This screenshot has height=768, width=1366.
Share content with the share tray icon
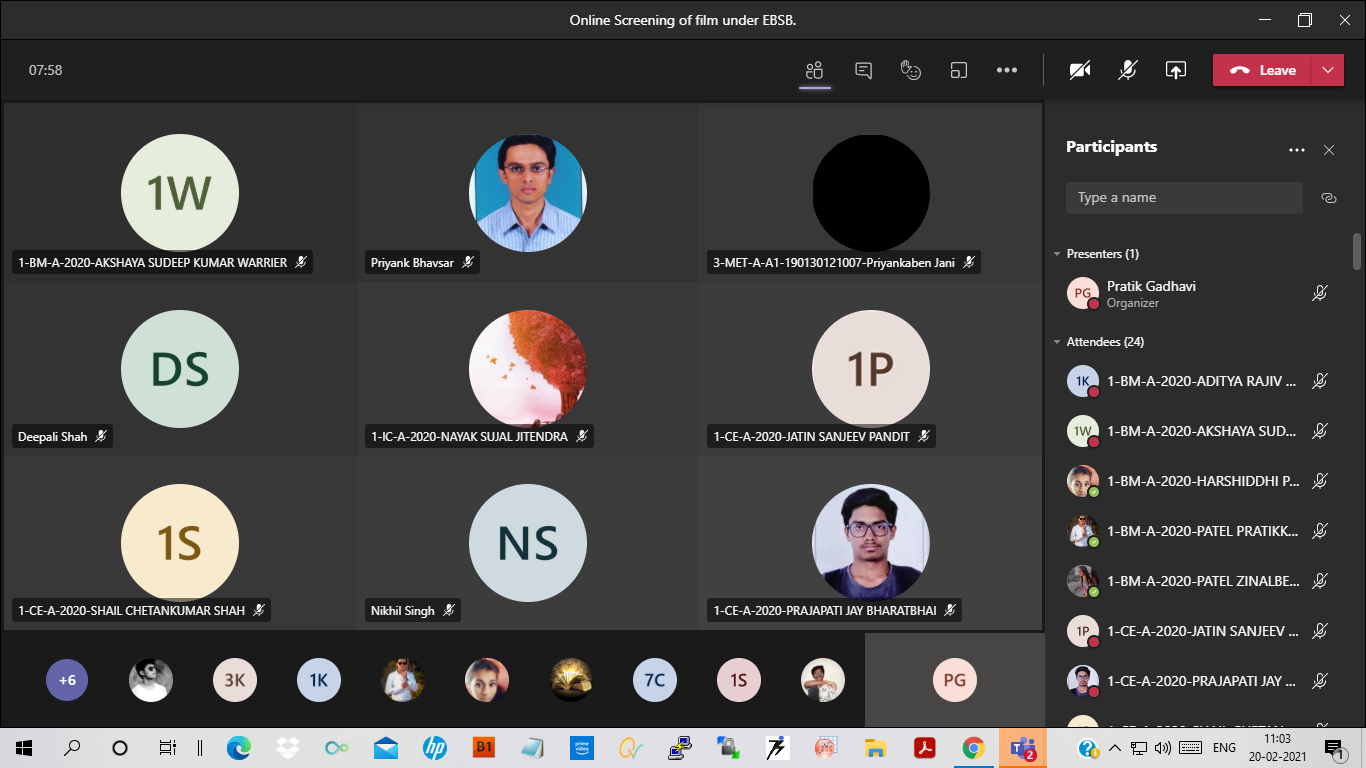point(1176,70)
